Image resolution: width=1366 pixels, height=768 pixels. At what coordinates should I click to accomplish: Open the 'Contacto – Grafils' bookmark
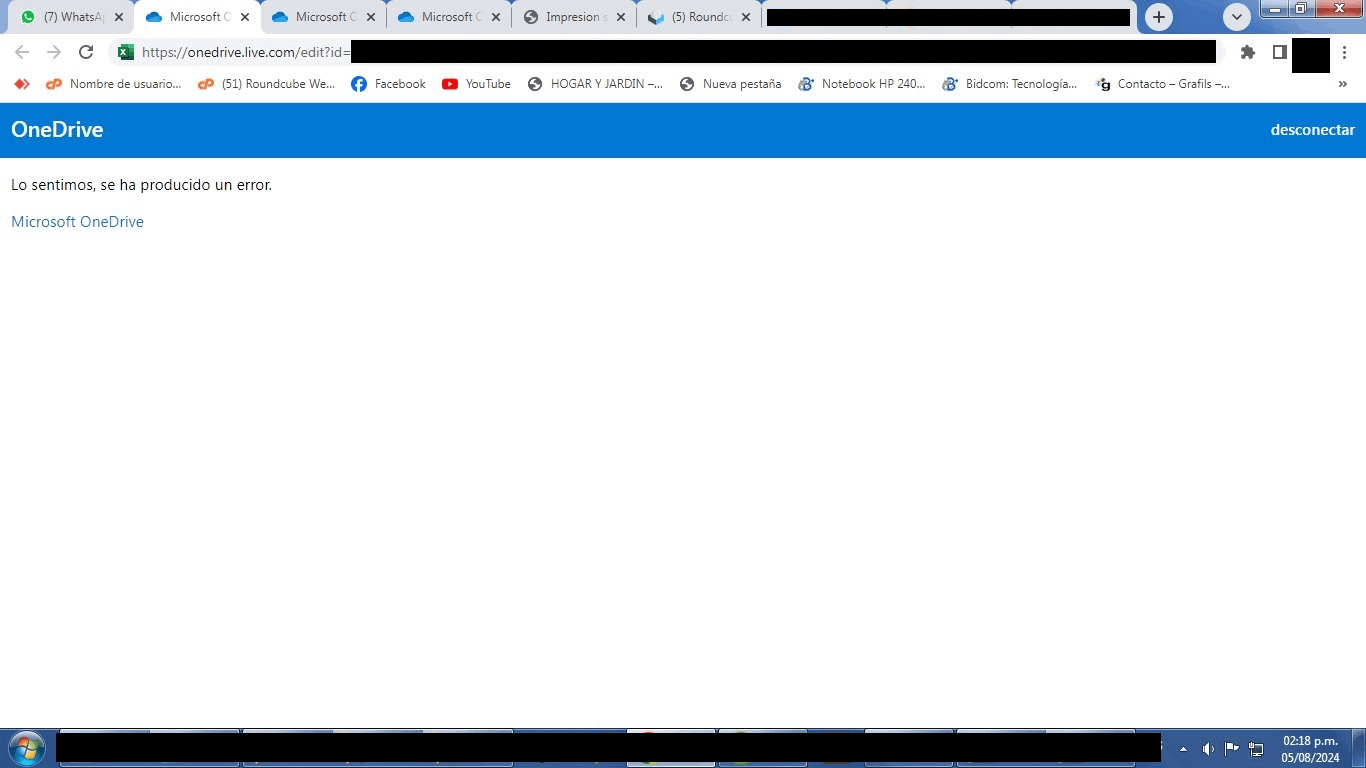point(1163,84)
